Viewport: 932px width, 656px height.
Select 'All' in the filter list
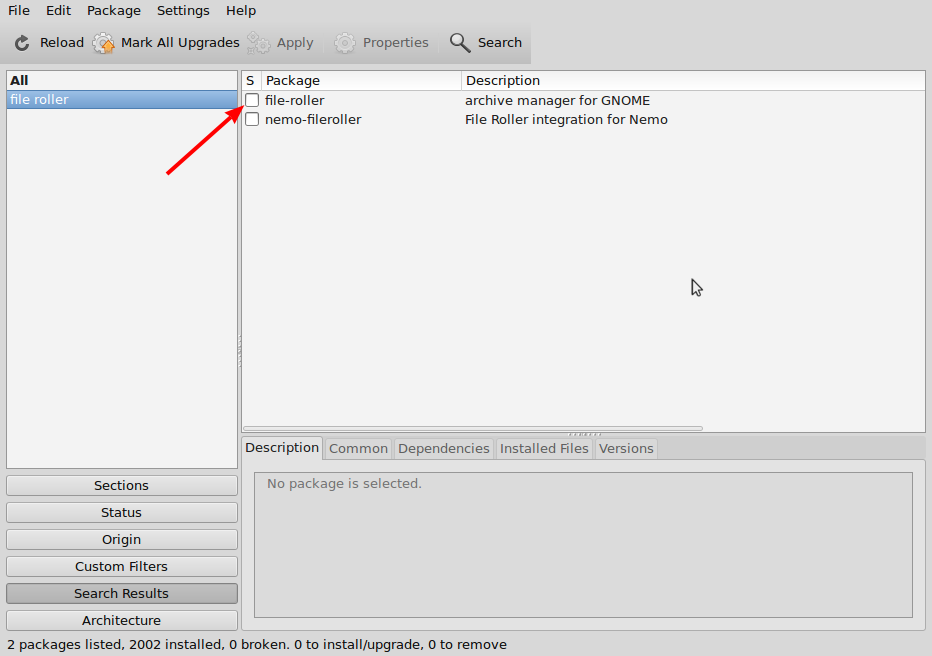(x=122, y=80)
